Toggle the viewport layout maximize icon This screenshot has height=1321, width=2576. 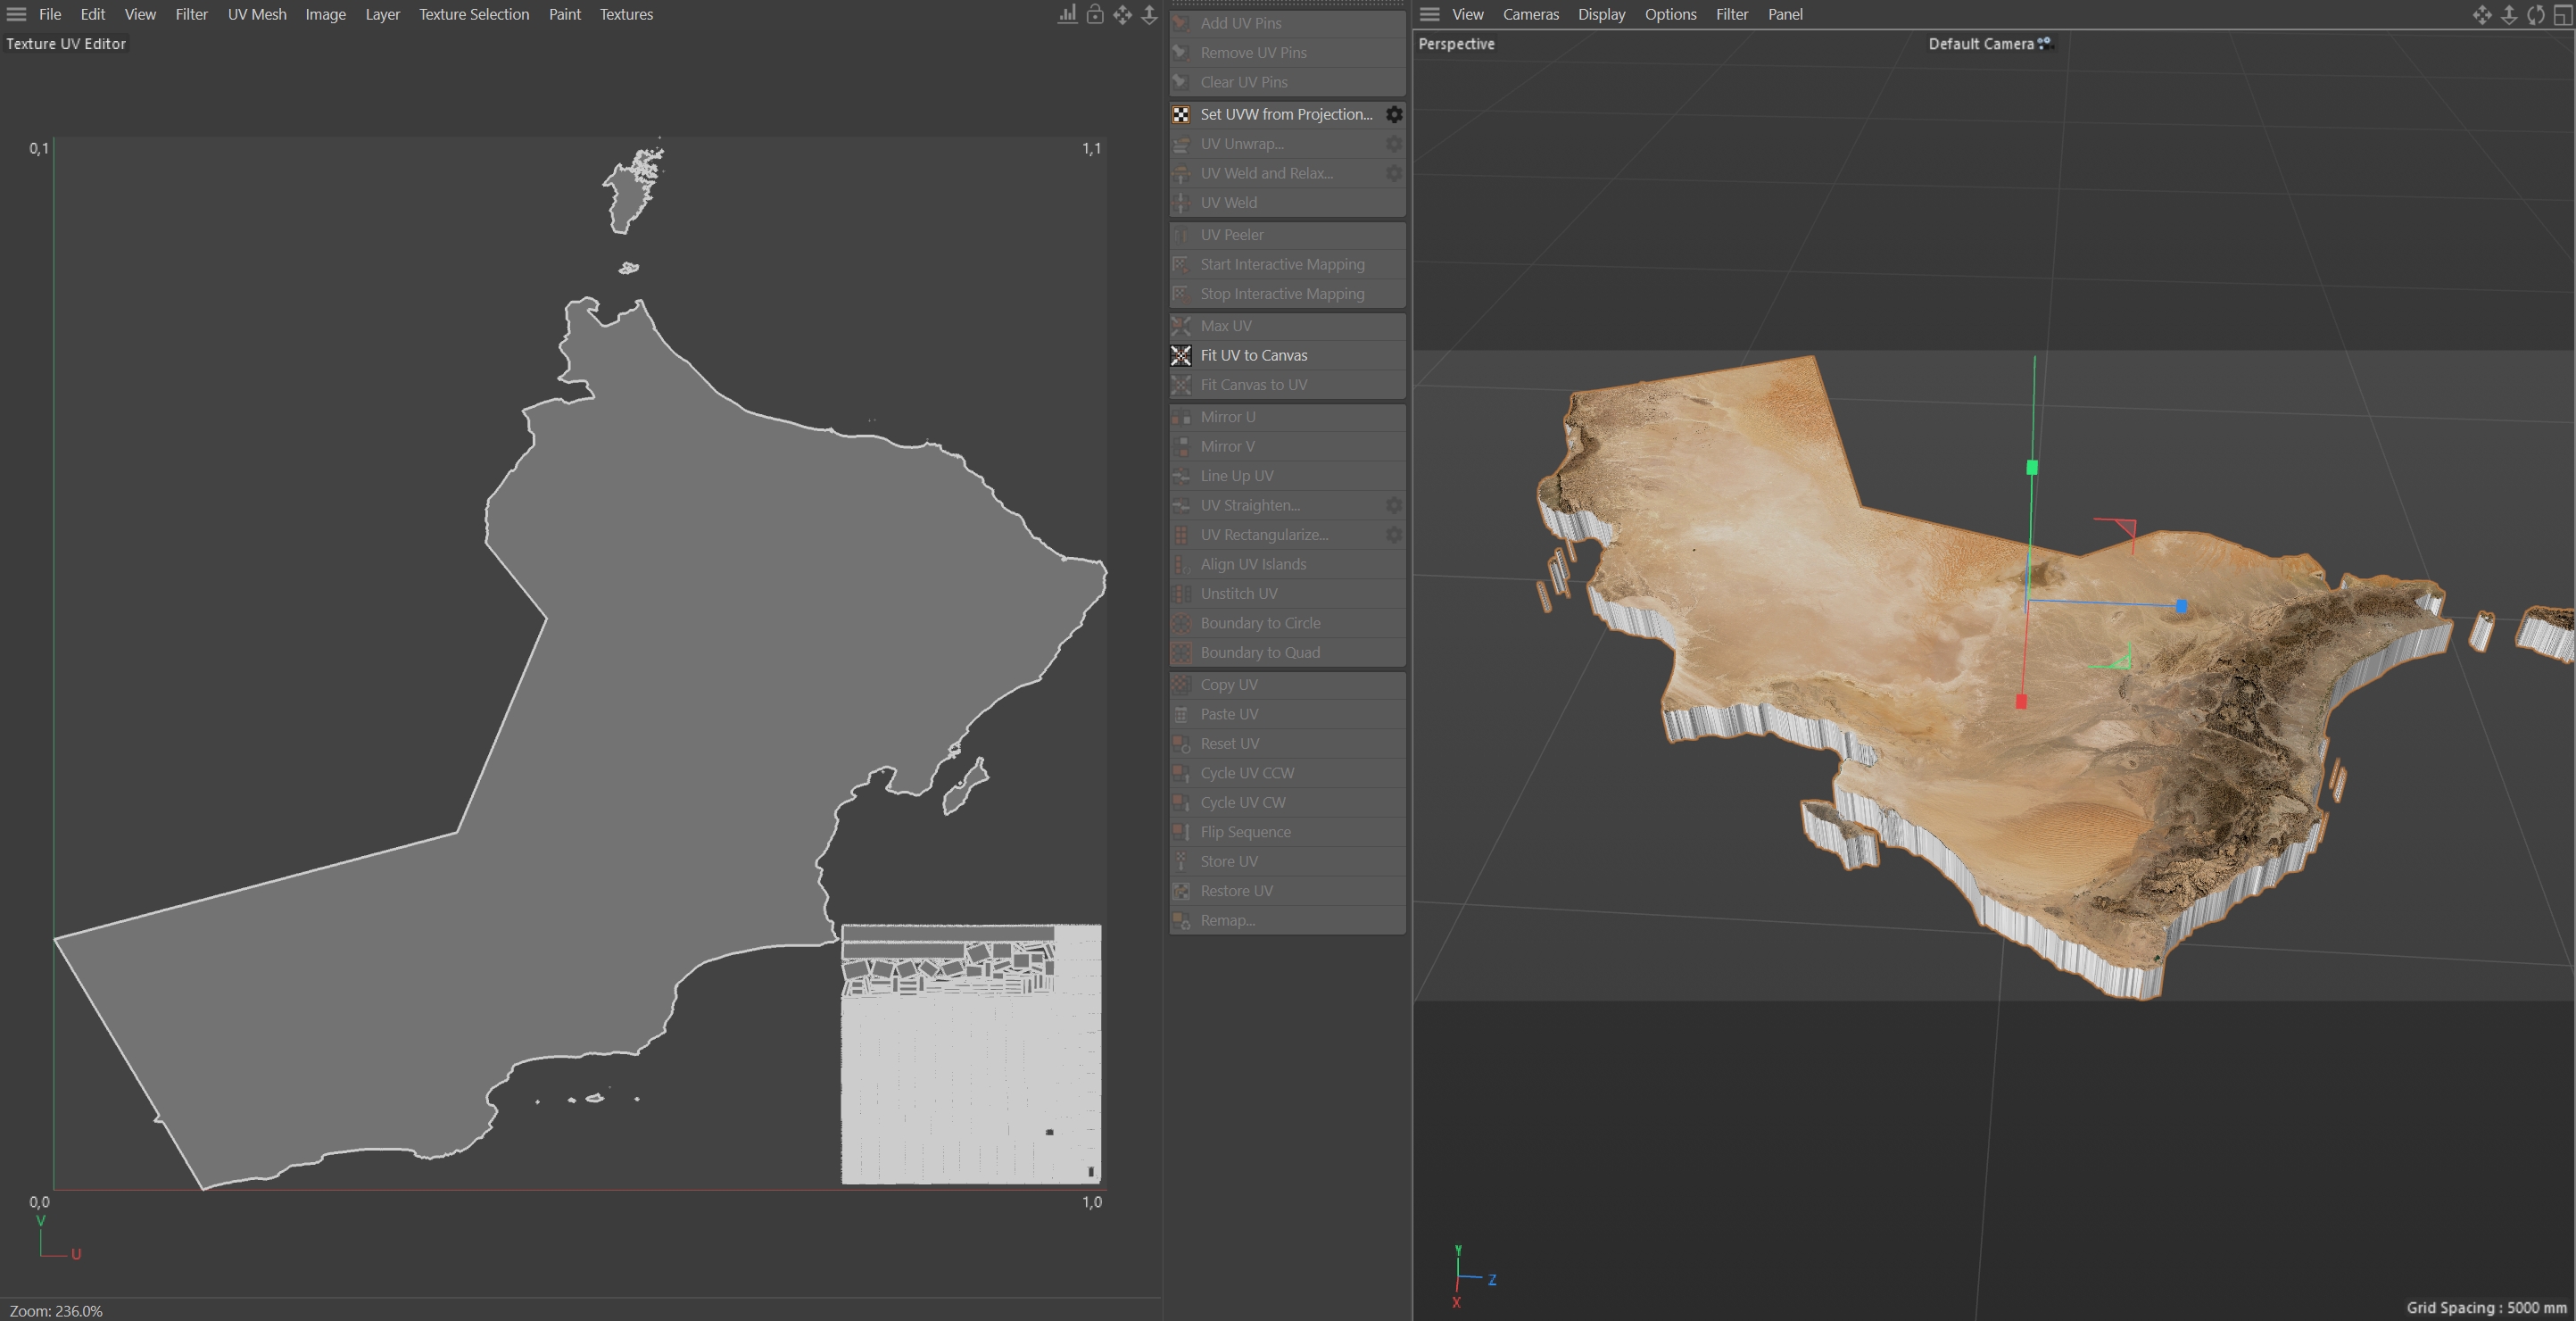point(2563,14)
